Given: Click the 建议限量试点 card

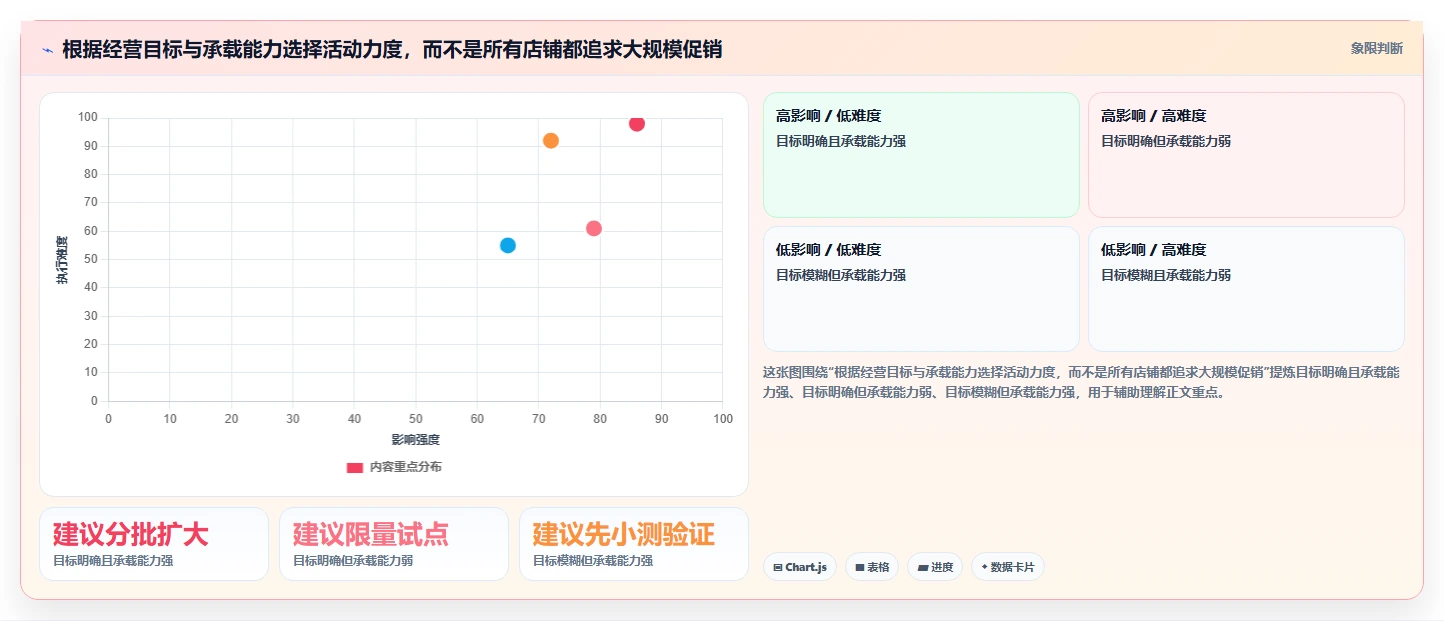Looking at the screenshot, I should [x=394, y=544].
